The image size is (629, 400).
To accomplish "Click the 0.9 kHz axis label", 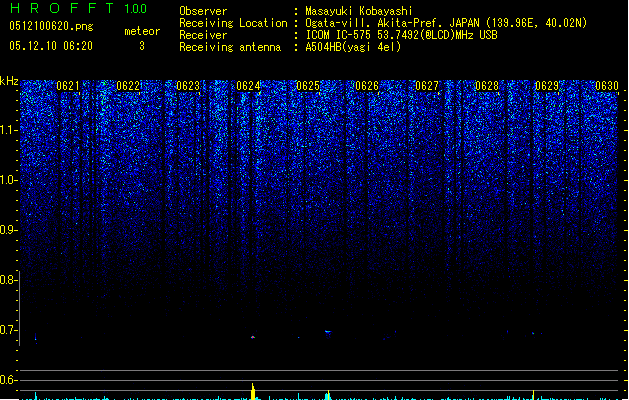I will [8, 230].
